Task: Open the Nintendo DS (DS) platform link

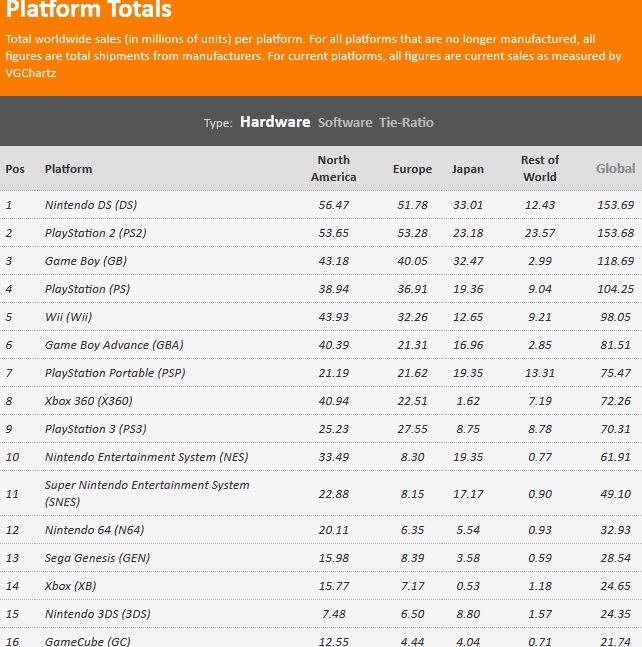Action: 91,205
